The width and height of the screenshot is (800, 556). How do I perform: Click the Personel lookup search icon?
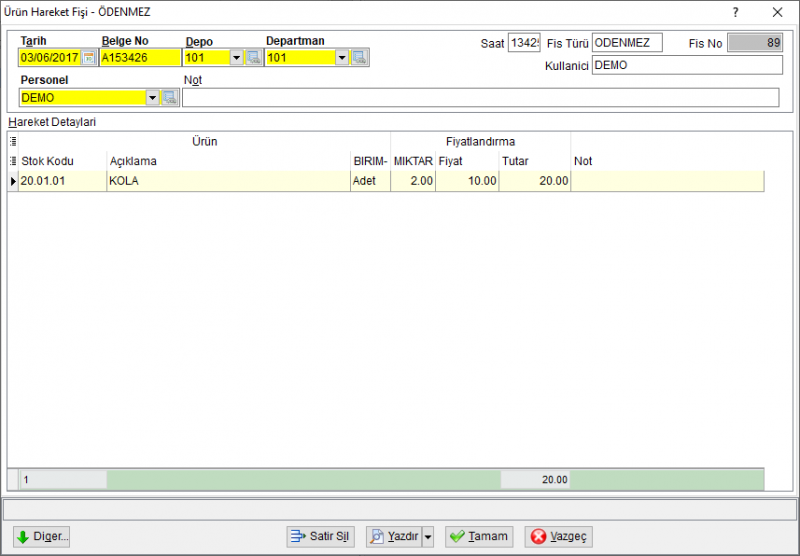point(170,97)
